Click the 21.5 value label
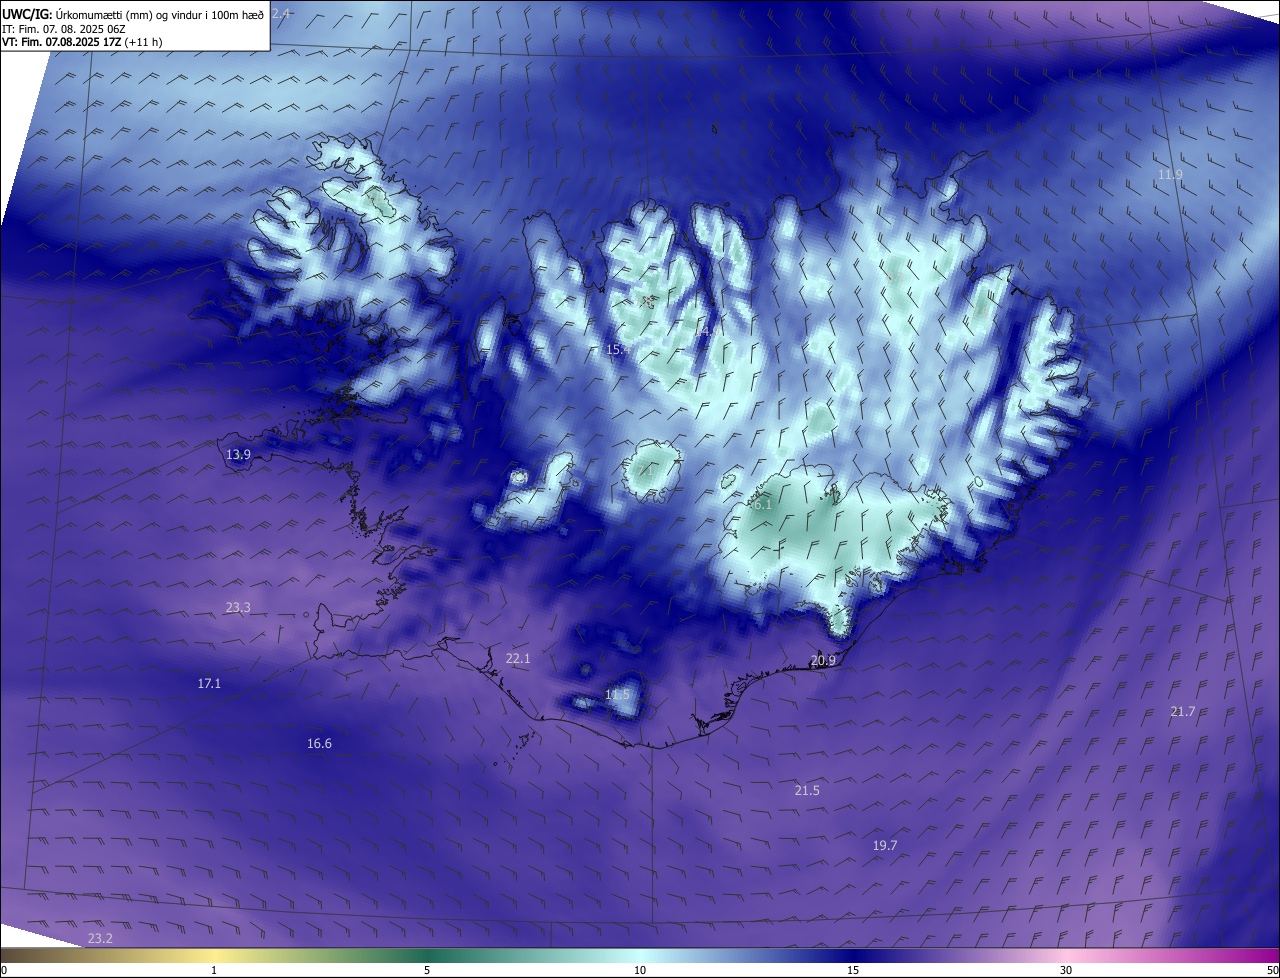Viewport: 1280px width, 978px height. pos(807,790)
